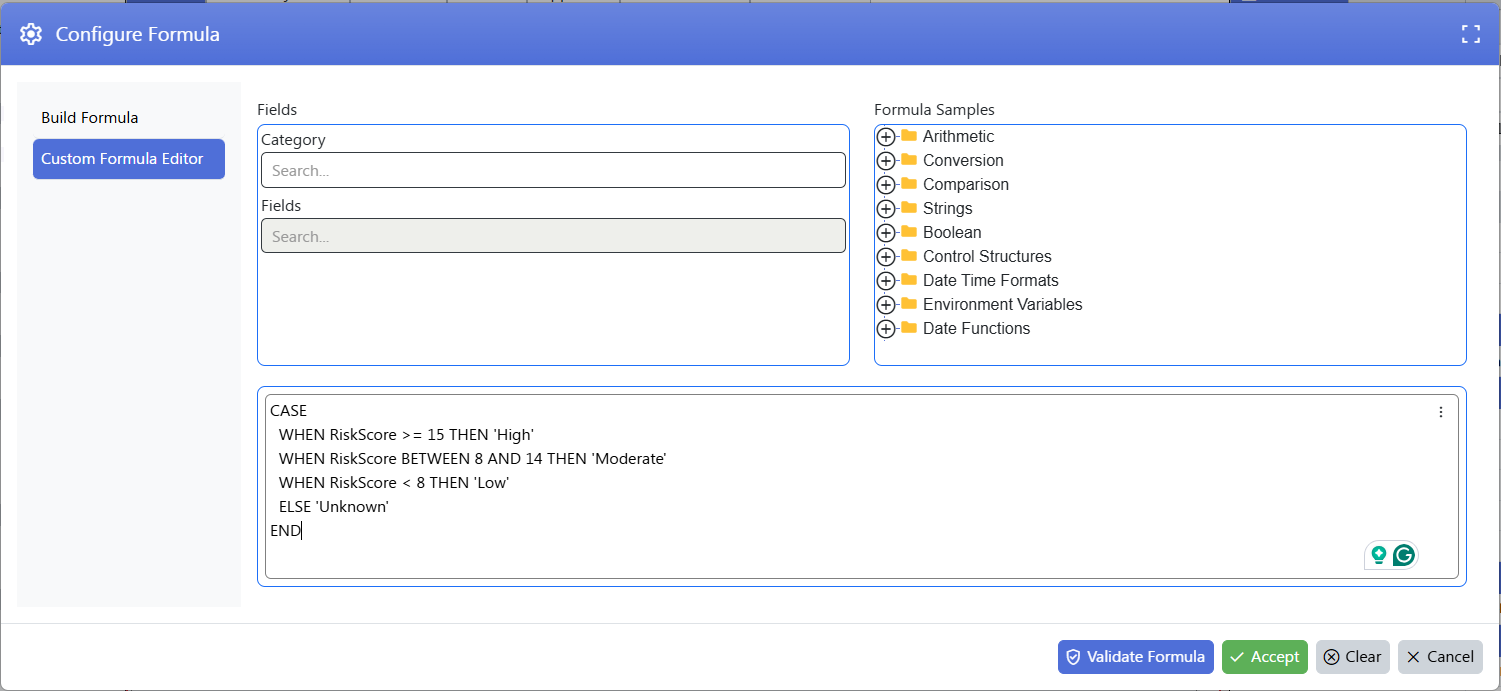Click the Configure Formula title text
Viewport: 1501px width, 691px height.
(137, 34)
